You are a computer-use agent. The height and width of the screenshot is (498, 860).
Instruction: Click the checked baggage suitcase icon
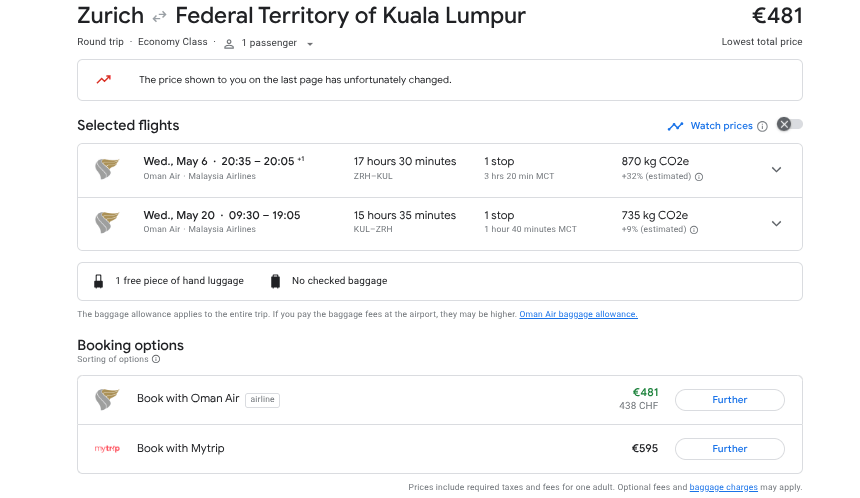275,281
